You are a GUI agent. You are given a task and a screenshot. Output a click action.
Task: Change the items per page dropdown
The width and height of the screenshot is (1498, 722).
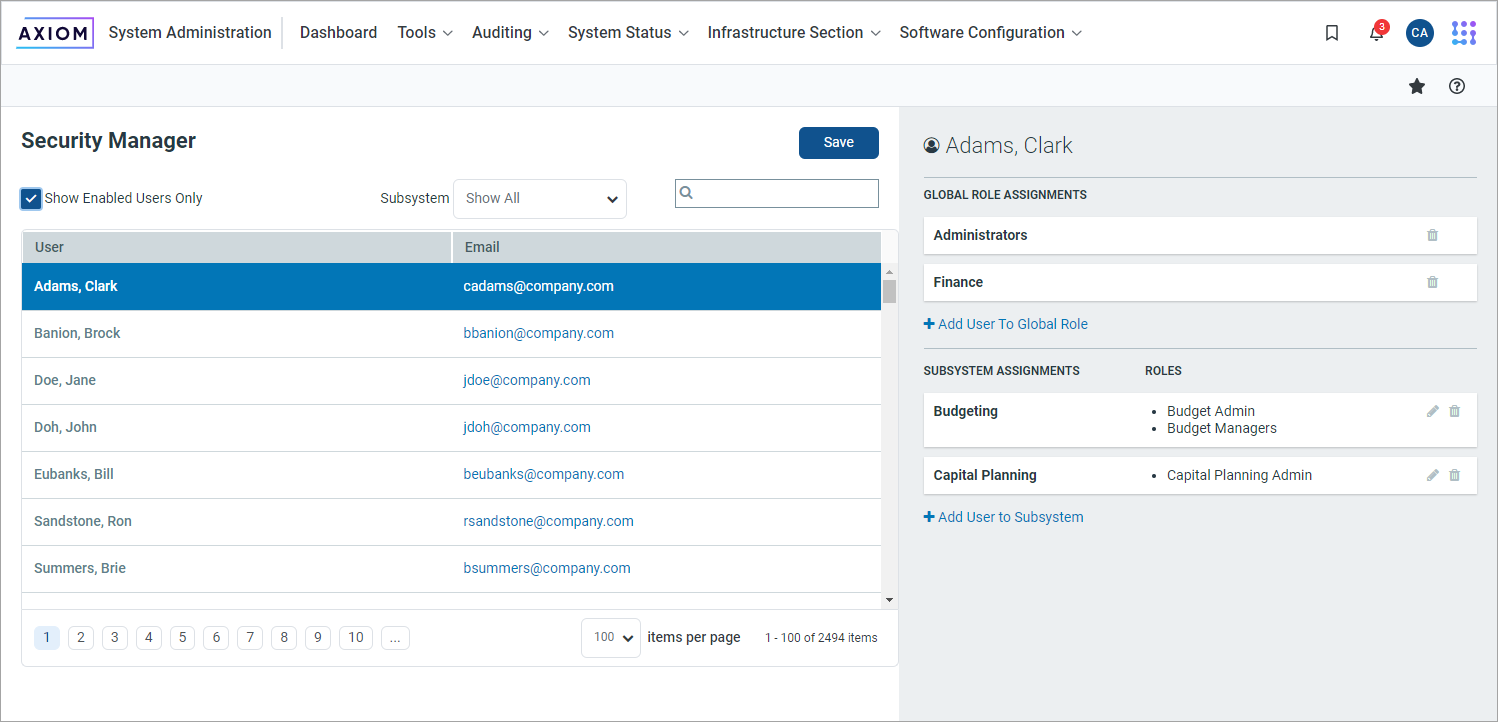coord(610,637)
